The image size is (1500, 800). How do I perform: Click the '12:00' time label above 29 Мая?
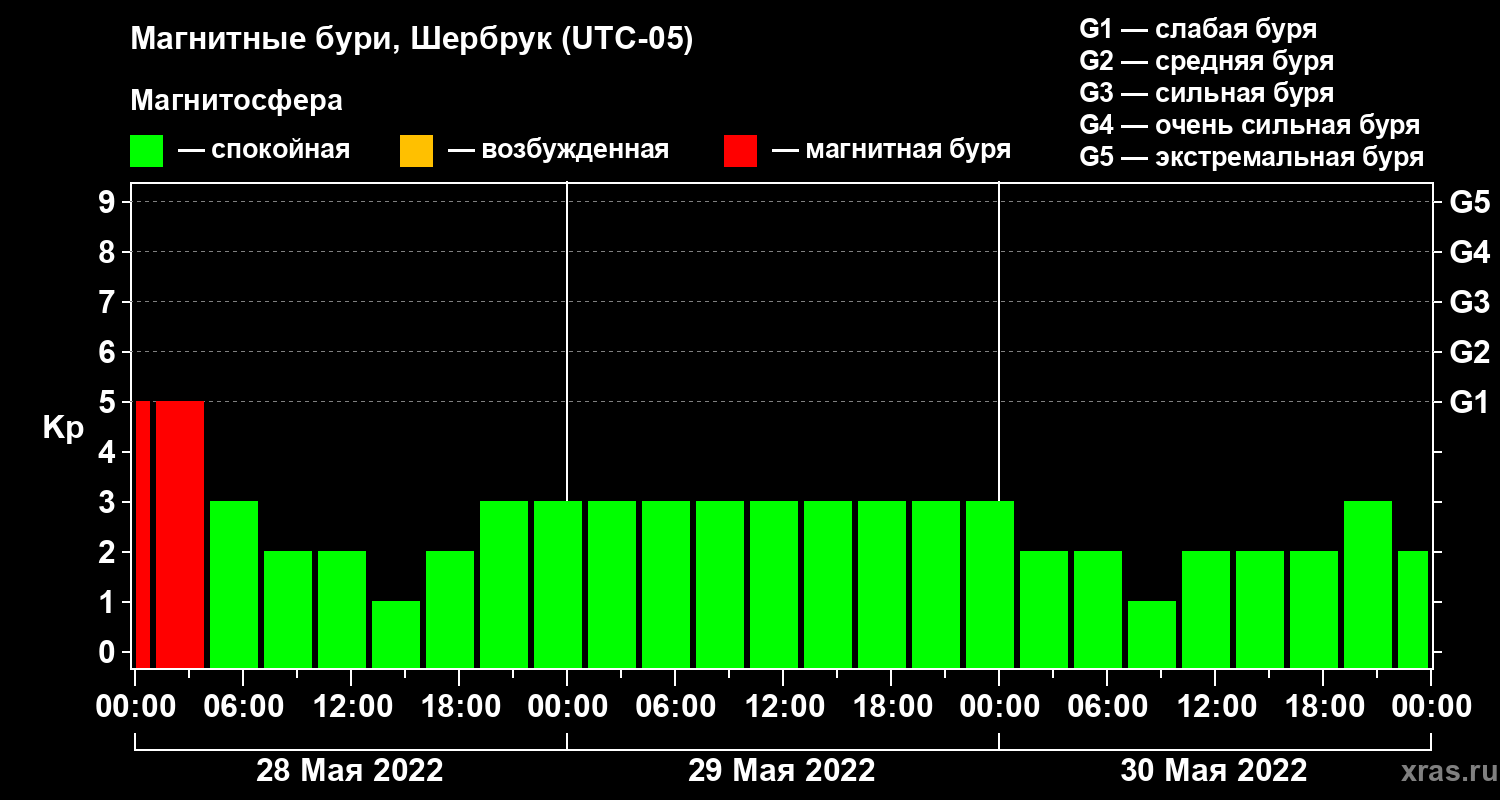pyautogui.click(x=783, y=707)
